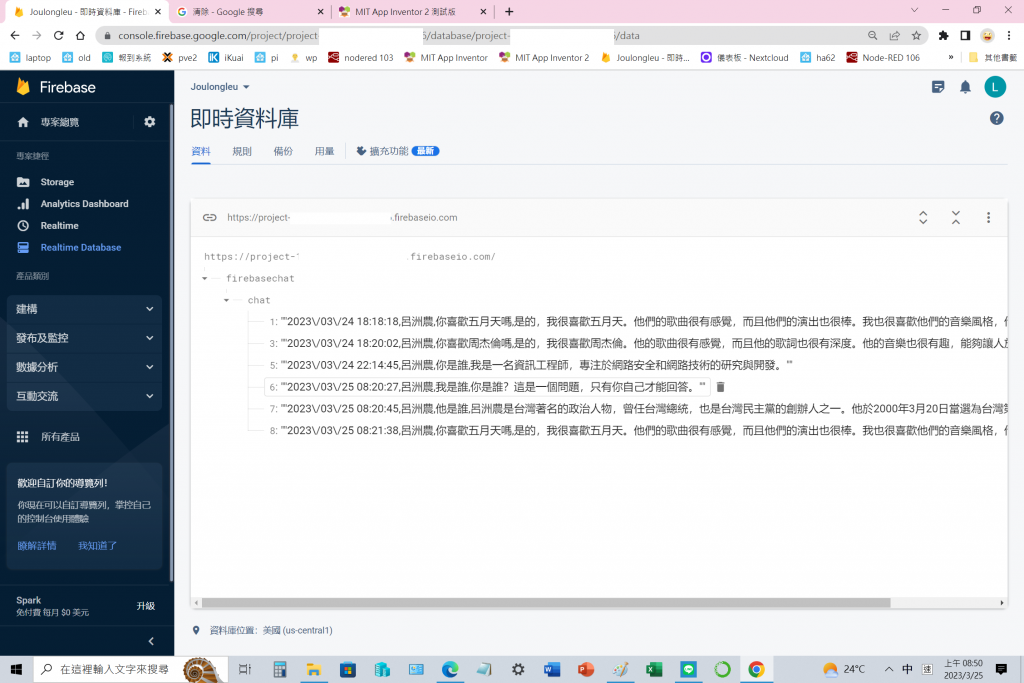Bookmark this page with star icon
Viewport: 1024px width, 683px height.
(916, 35)
